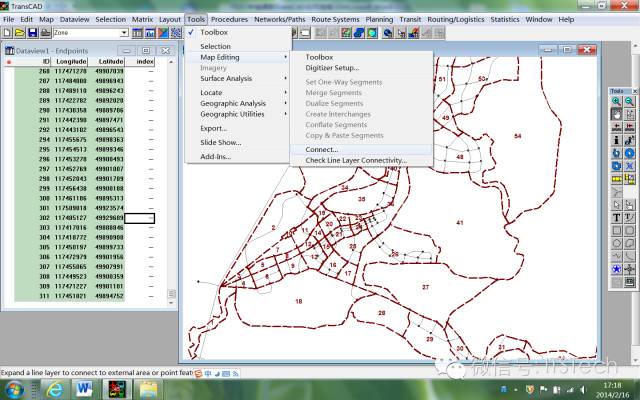Open the Procedures menu

point(229,19)
